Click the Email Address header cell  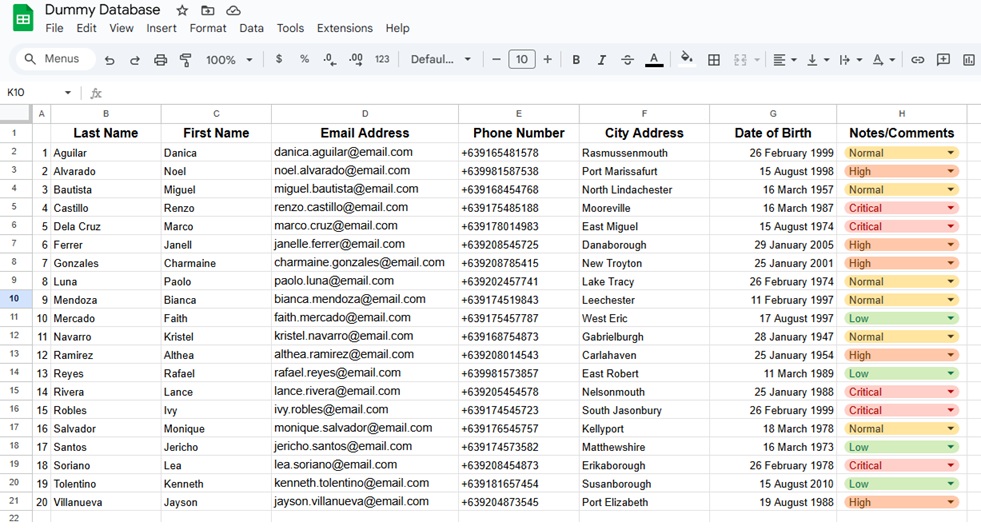pos(365,133)
